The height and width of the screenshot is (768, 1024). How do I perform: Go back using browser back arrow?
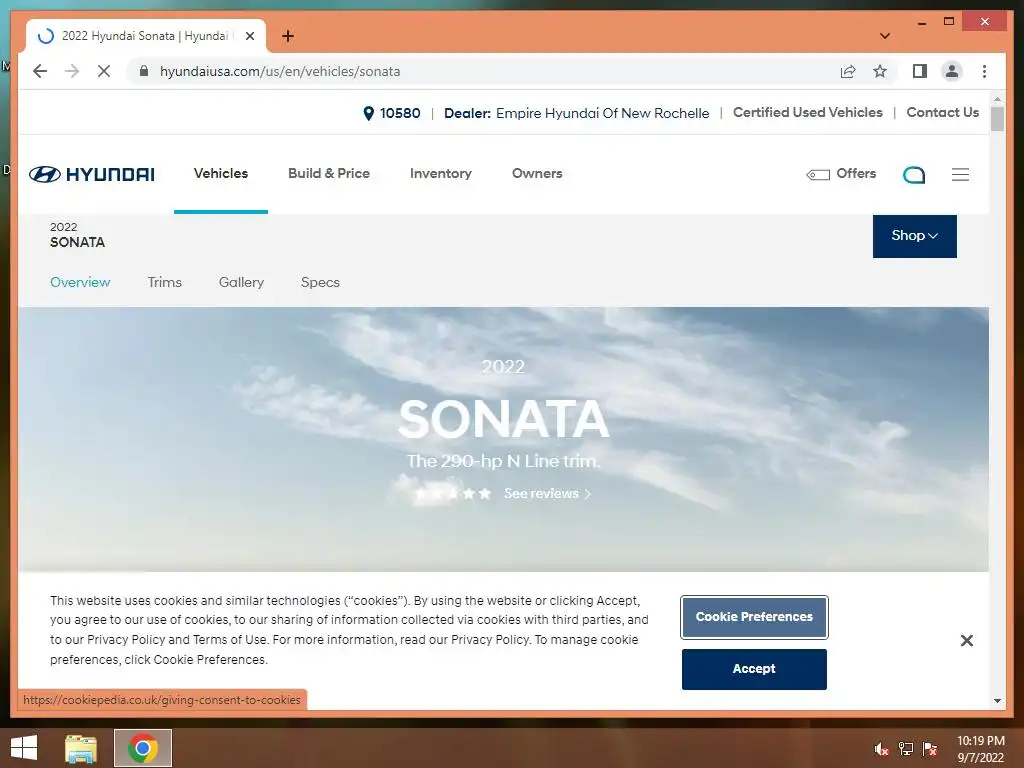tap(40, 71)
